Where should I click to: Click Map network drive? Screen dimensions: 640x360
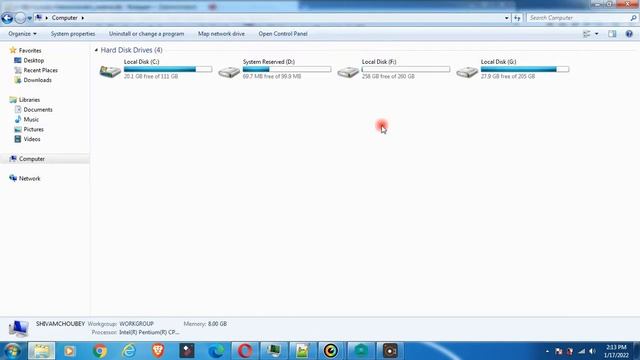(221, 34)
